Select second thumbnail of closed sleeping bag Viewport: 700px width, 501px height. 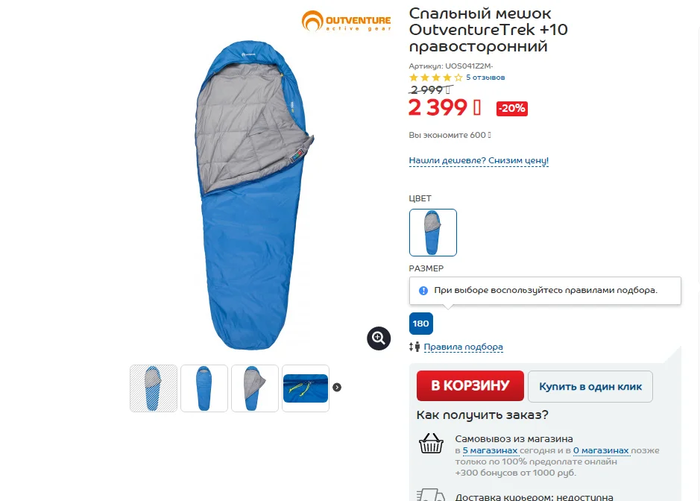[x=204, y=388]
